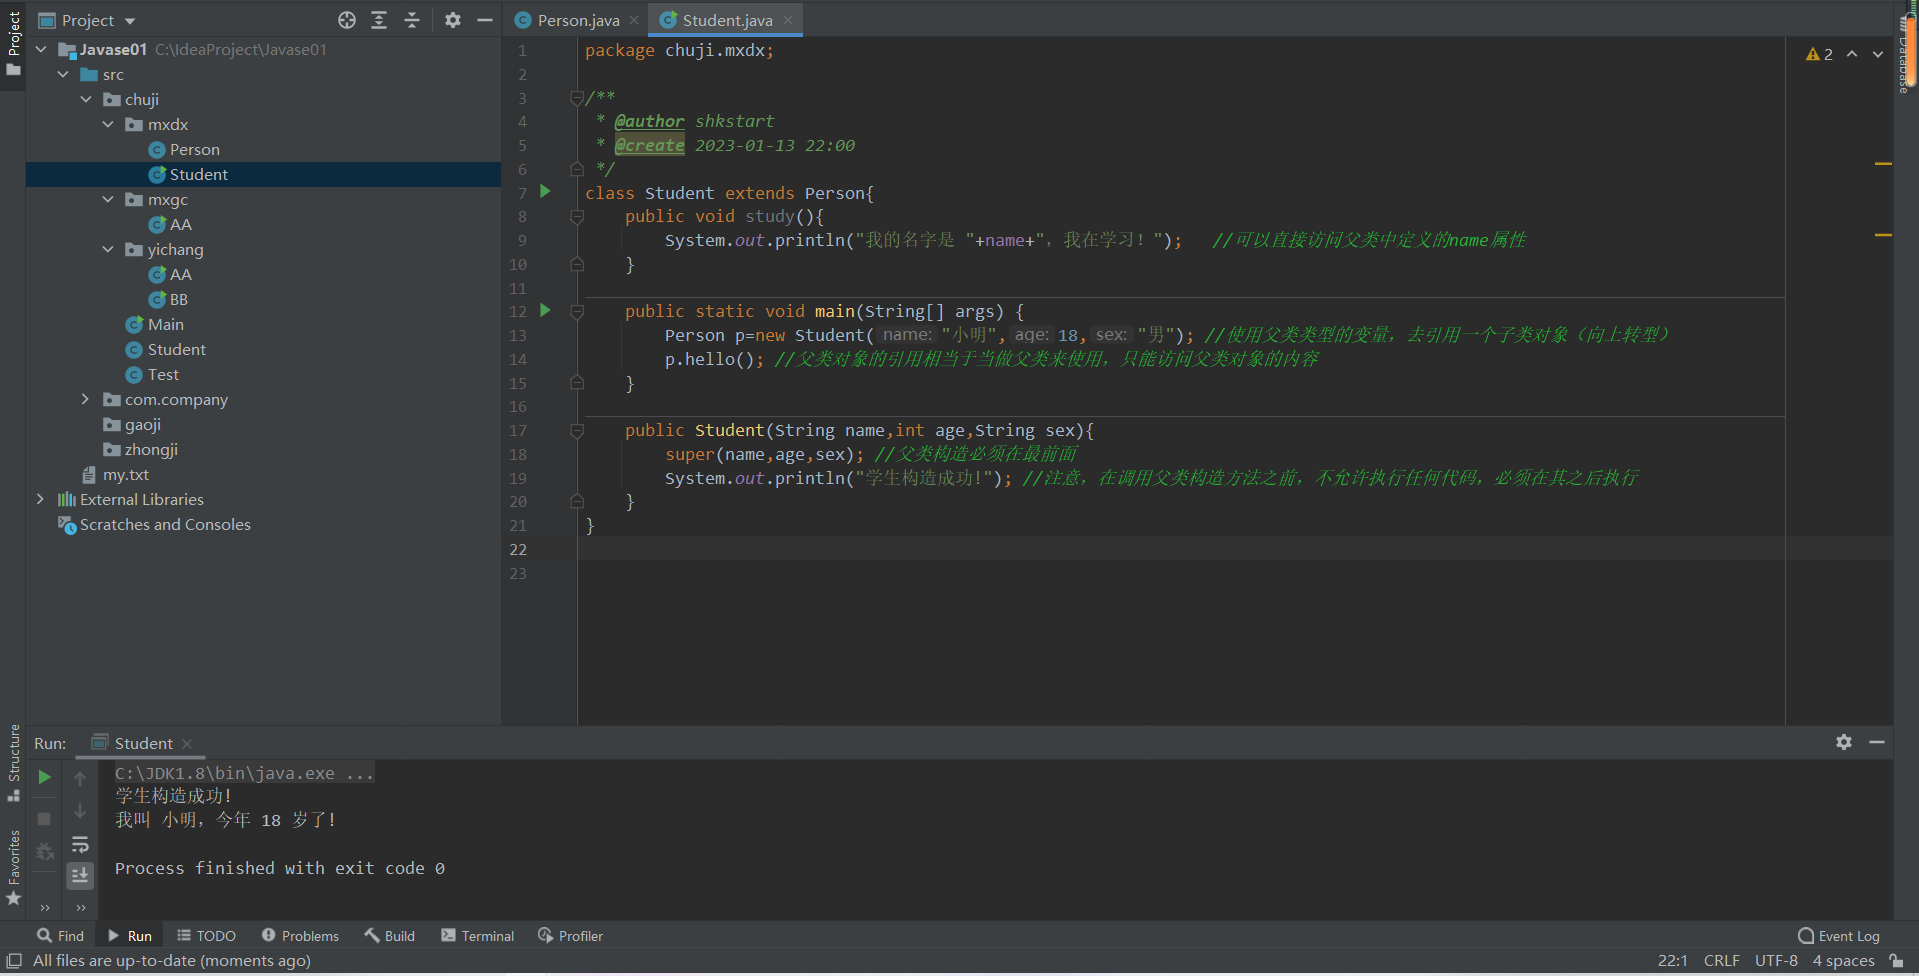Click the up stack trace arrow

[x=80, y=778]
